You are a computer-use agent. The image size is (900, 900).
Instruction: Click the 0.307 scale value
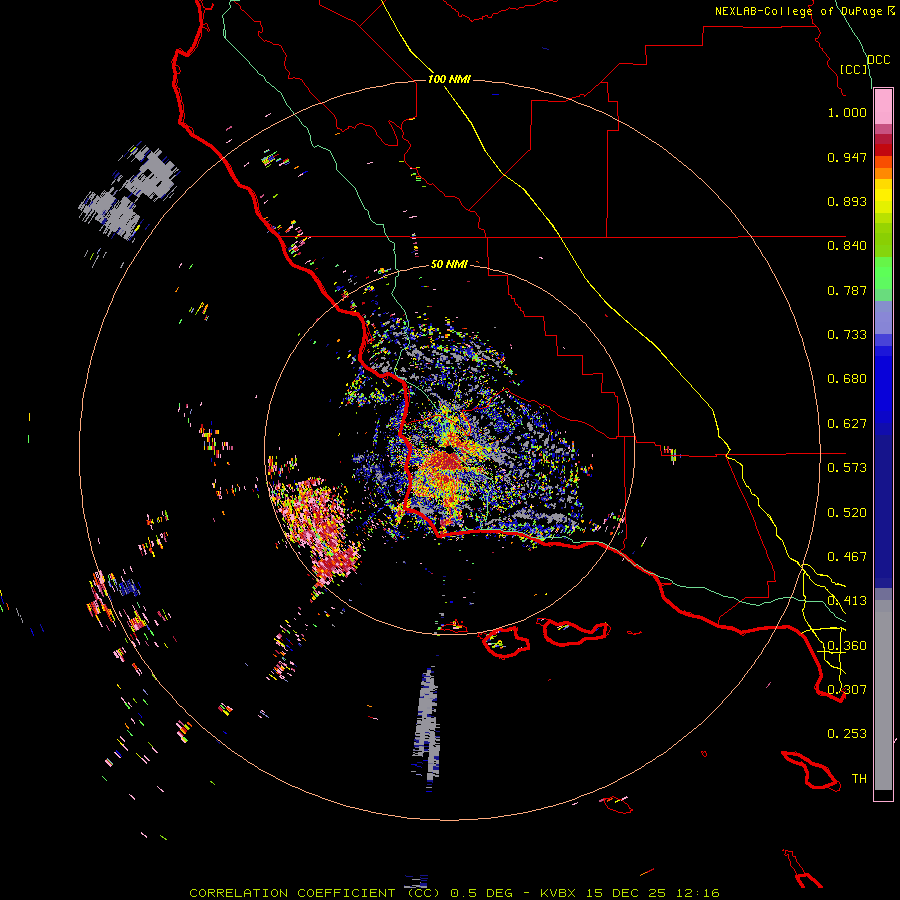tap(847, 690)
